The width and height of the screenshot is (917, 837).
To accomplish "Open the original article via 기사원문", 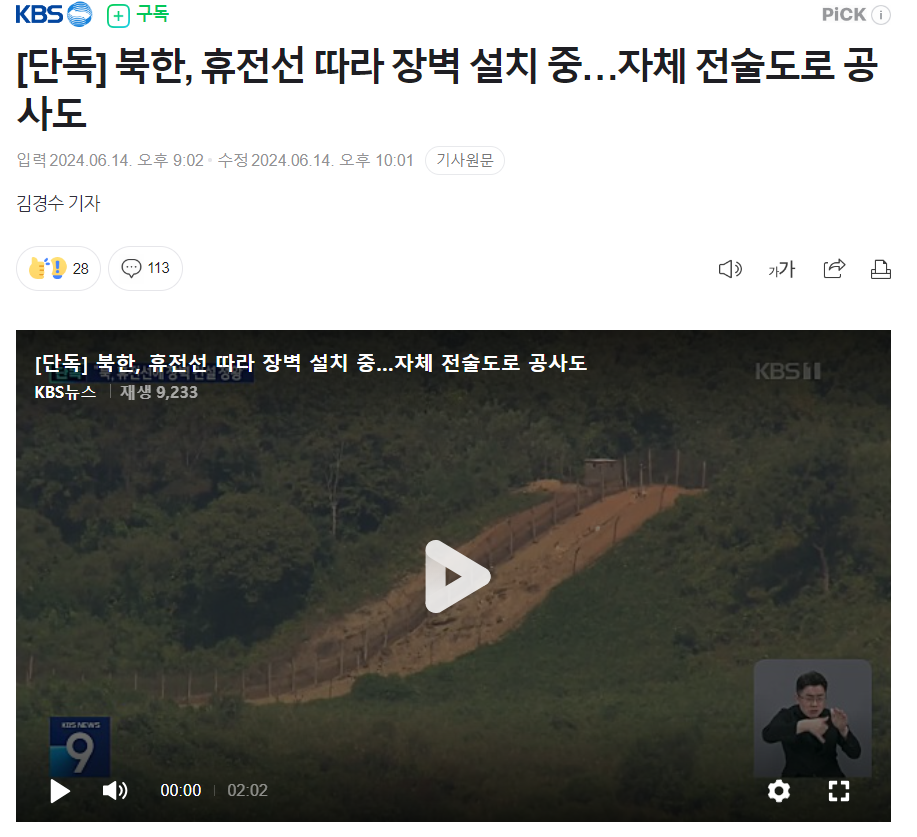I will [x=465, y=160].
